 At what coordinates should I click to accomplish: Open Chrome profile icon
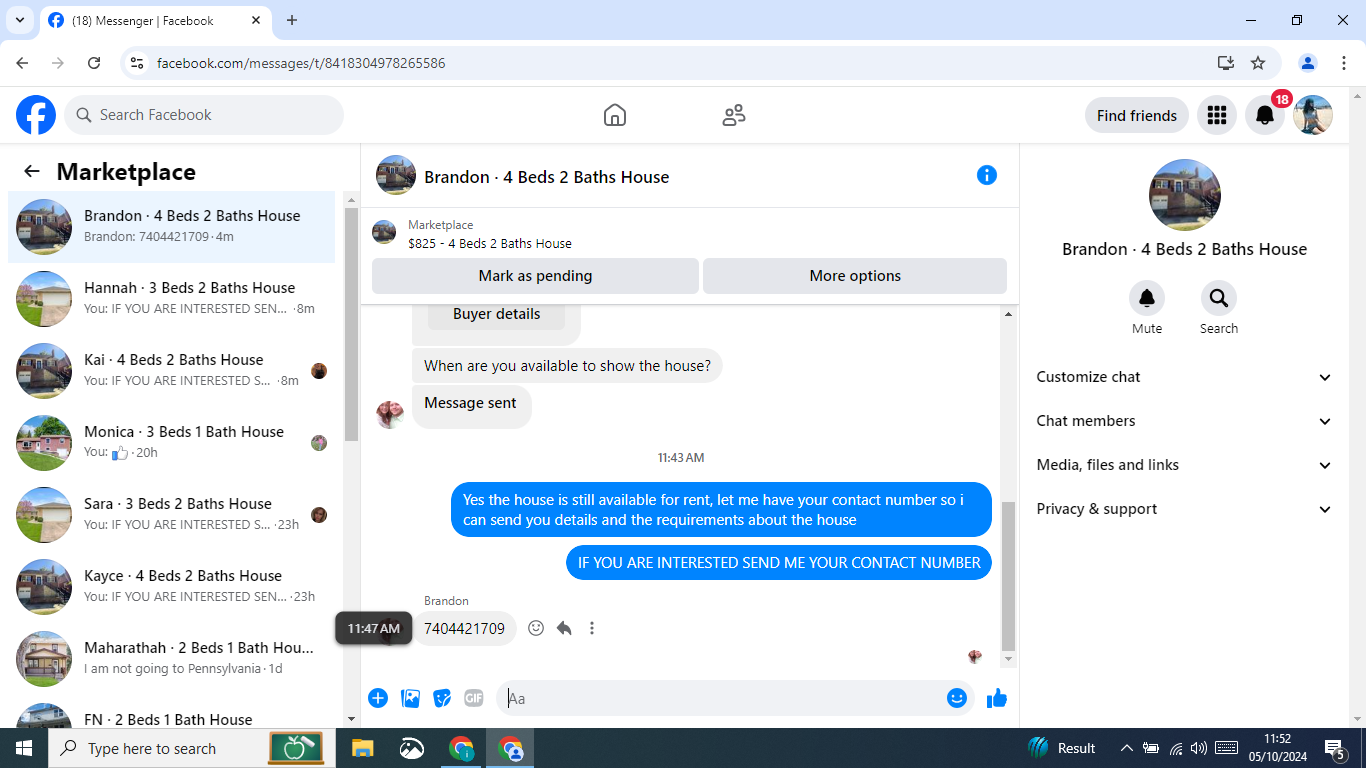pos(1308,63)
